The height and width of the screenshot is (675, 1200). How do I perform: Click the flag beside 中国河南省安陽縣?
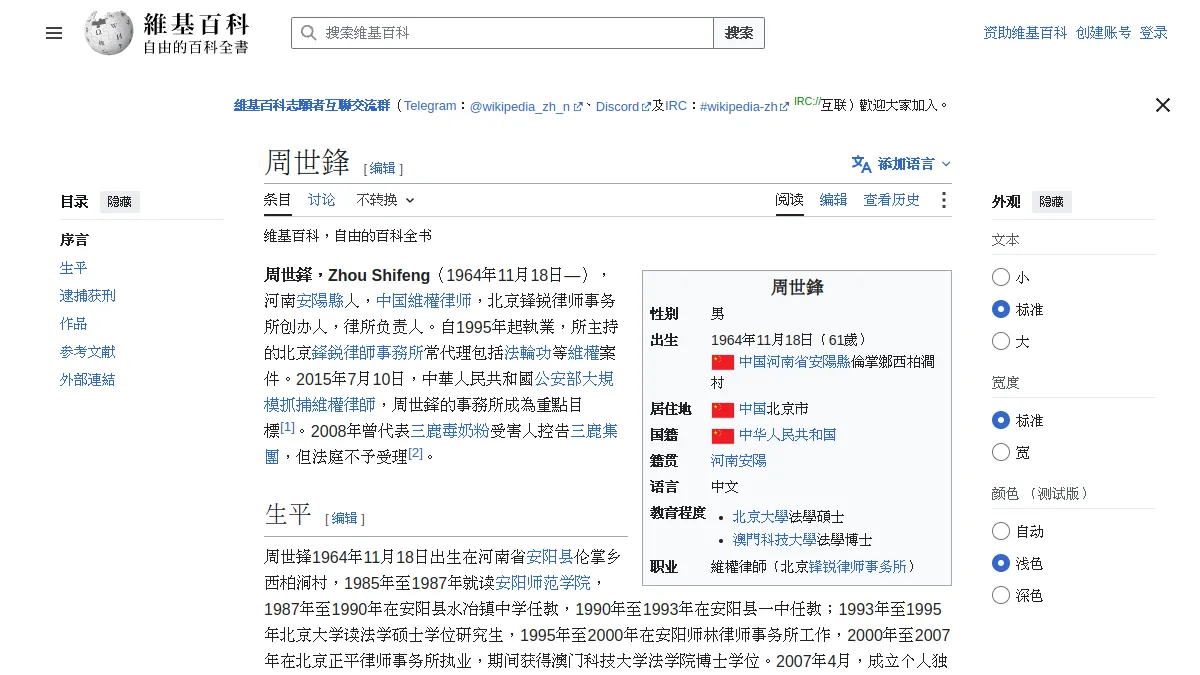click(722, 362)
